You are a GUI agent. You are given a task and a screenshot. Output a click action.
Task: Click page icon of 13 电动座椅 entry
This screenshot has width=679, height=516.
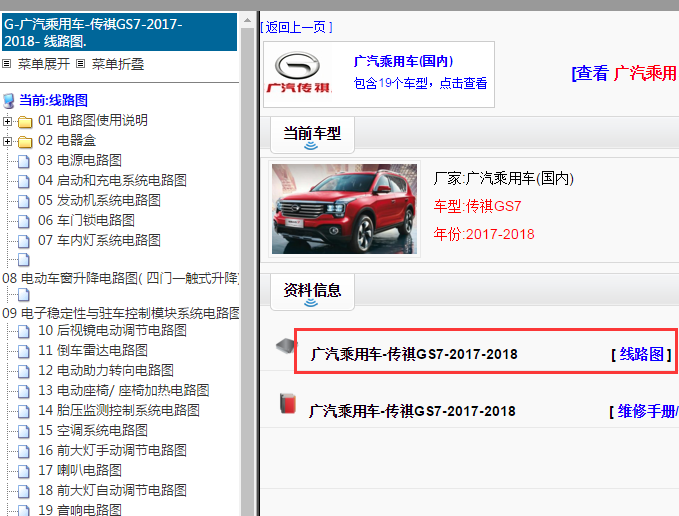[24, 391]
